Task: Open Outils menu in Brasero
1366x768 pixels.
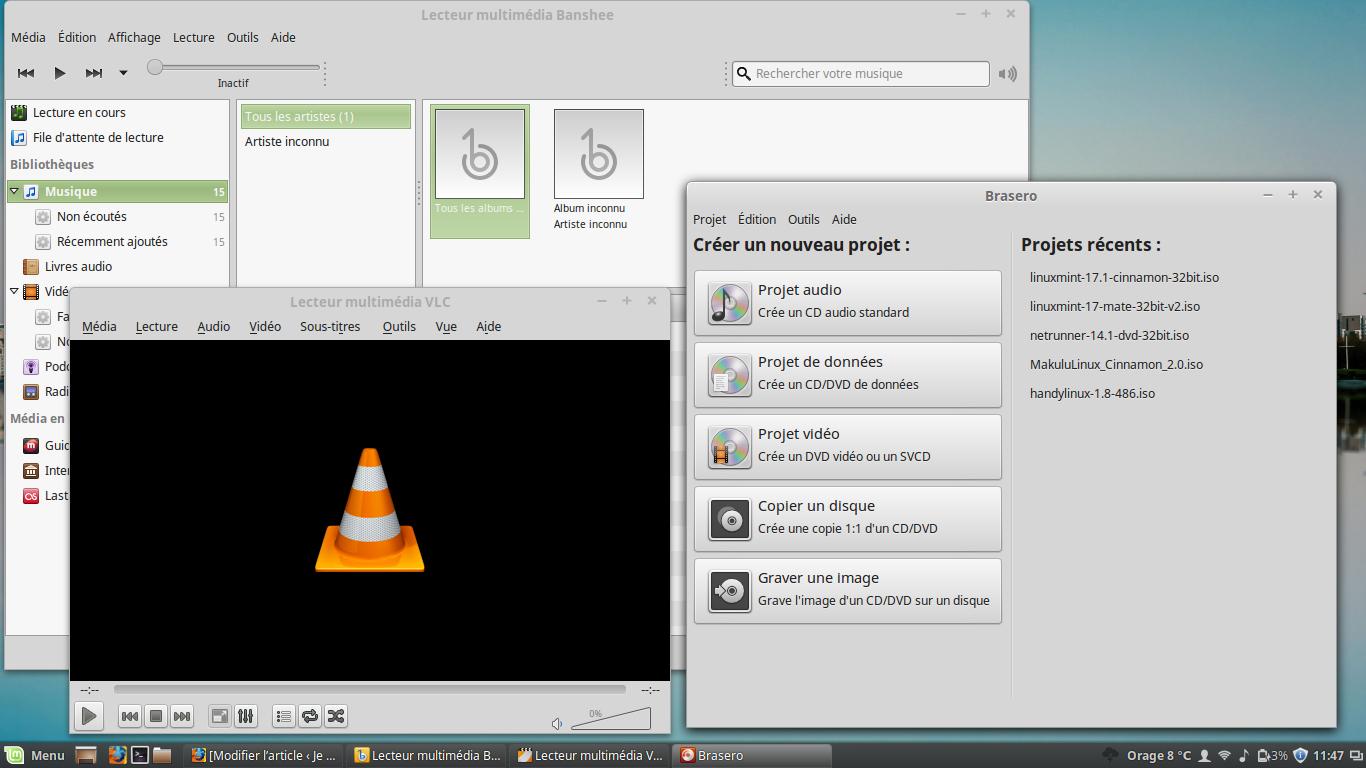Action: pos(804,219)
